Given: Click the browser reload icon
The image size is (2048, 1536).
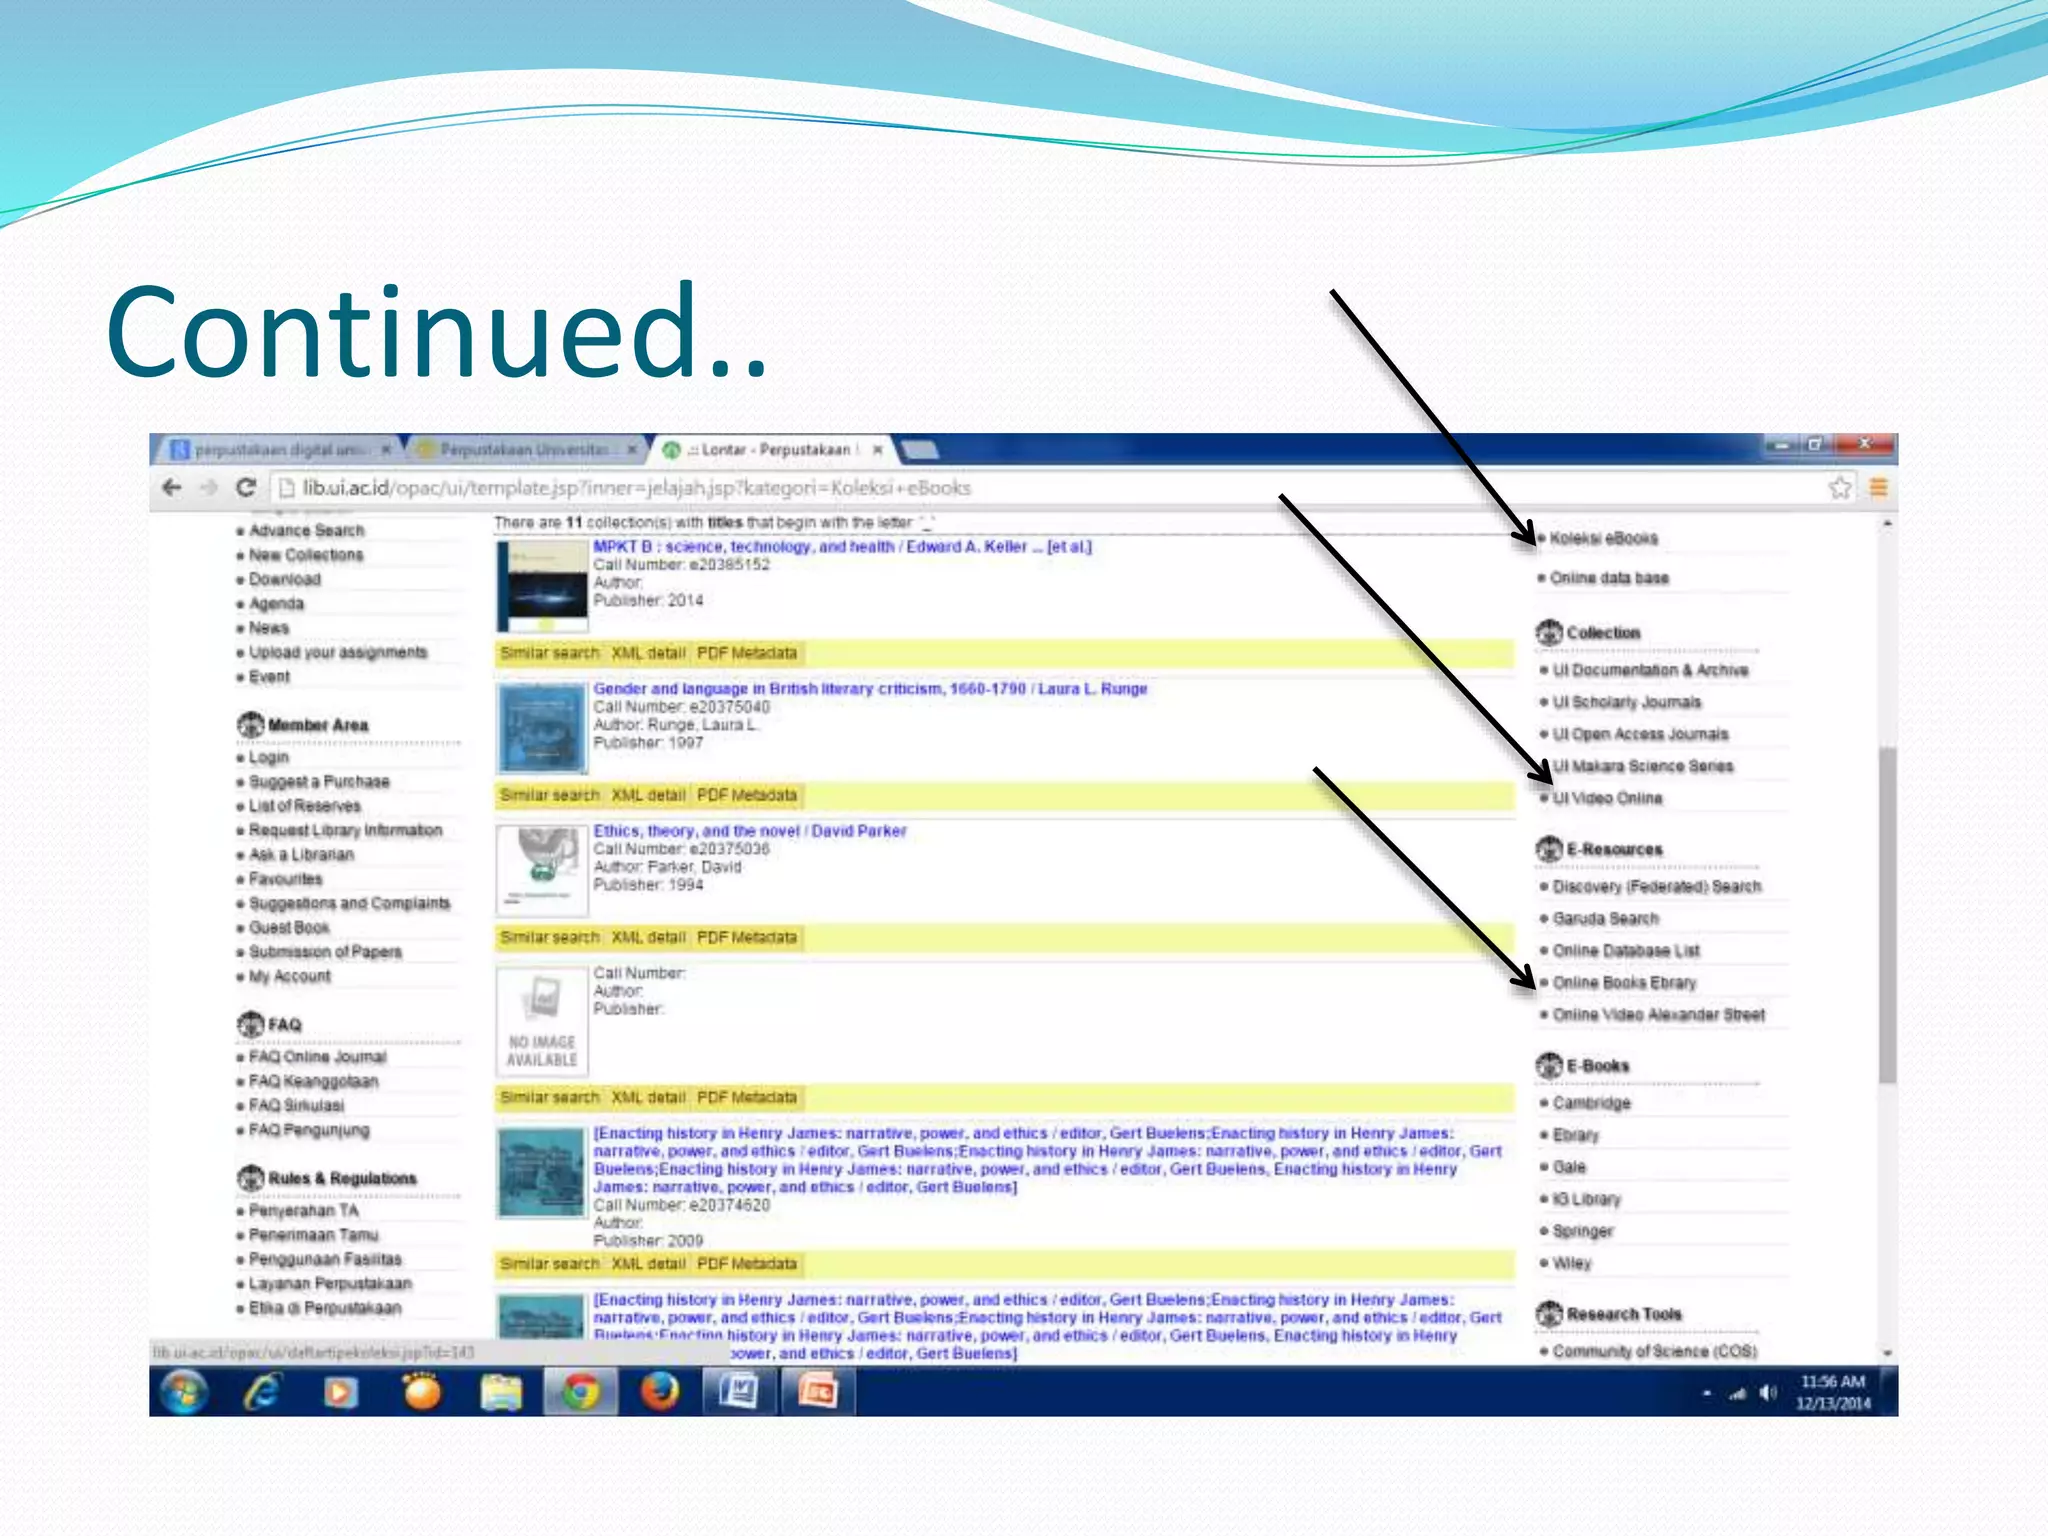Looking at the screenshot, I should pyautogui.click(x=245, y=488).
